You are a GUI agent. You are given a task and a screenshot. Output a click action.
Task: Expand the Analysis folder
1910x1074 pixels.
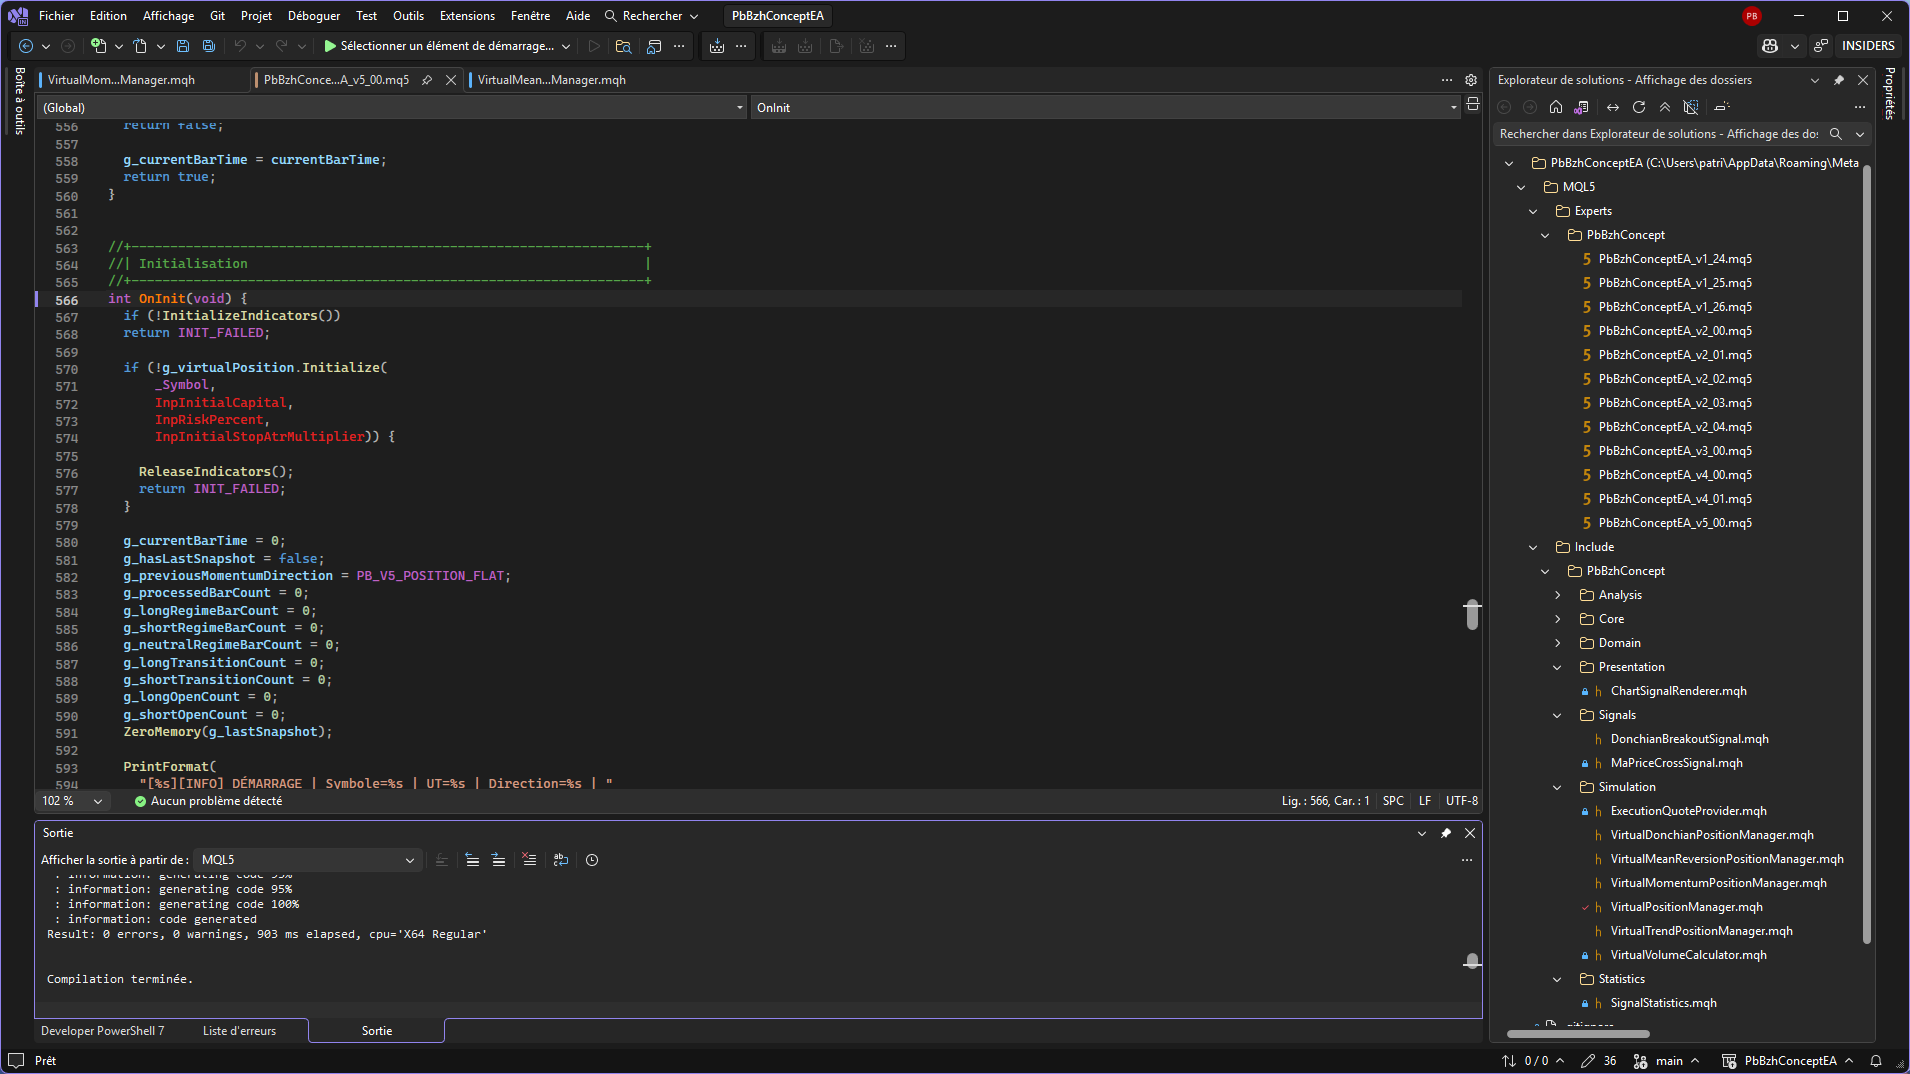[1557, 595]
